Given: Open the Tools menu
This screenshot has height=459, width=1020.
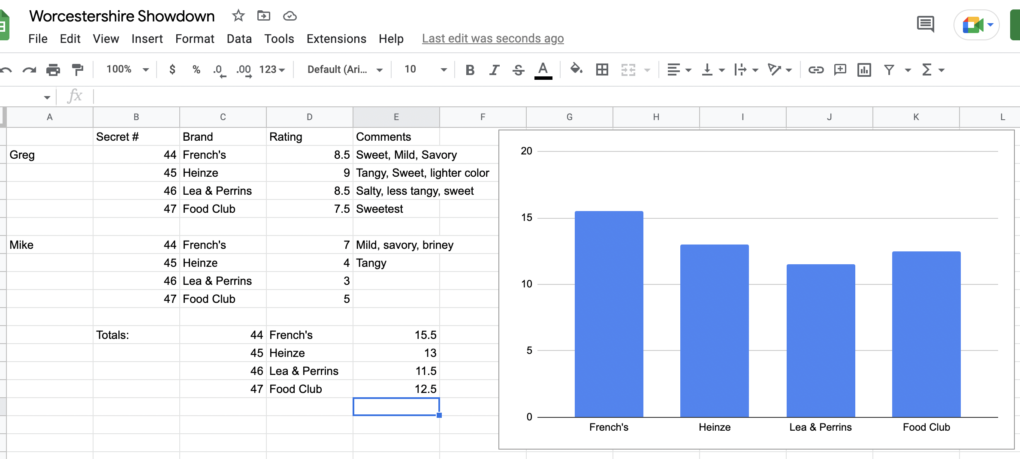Looking at the screenshot, I should (279, 39).
